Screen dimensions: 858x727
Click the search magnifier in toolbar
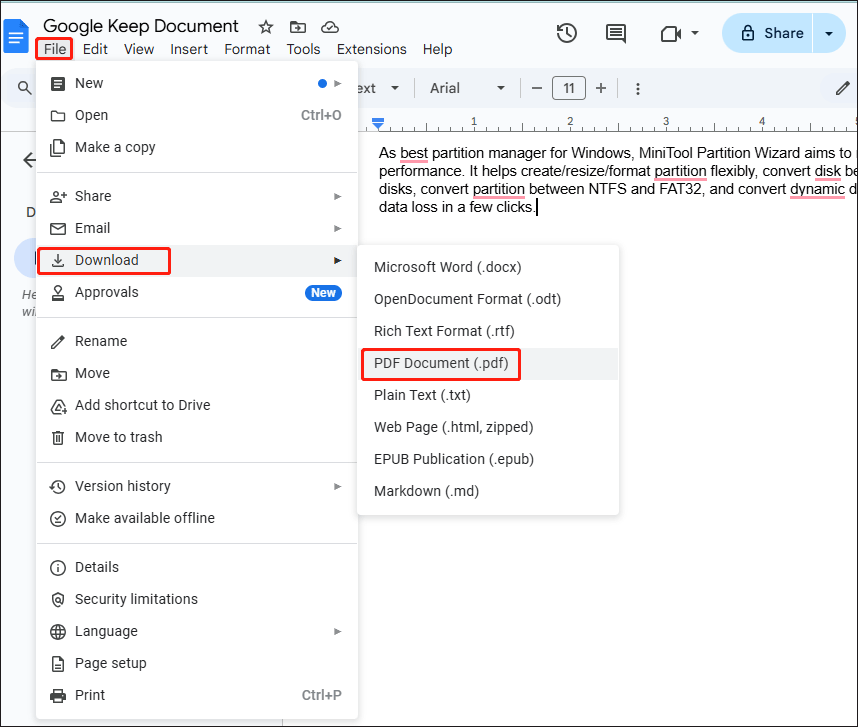[24, 88]
